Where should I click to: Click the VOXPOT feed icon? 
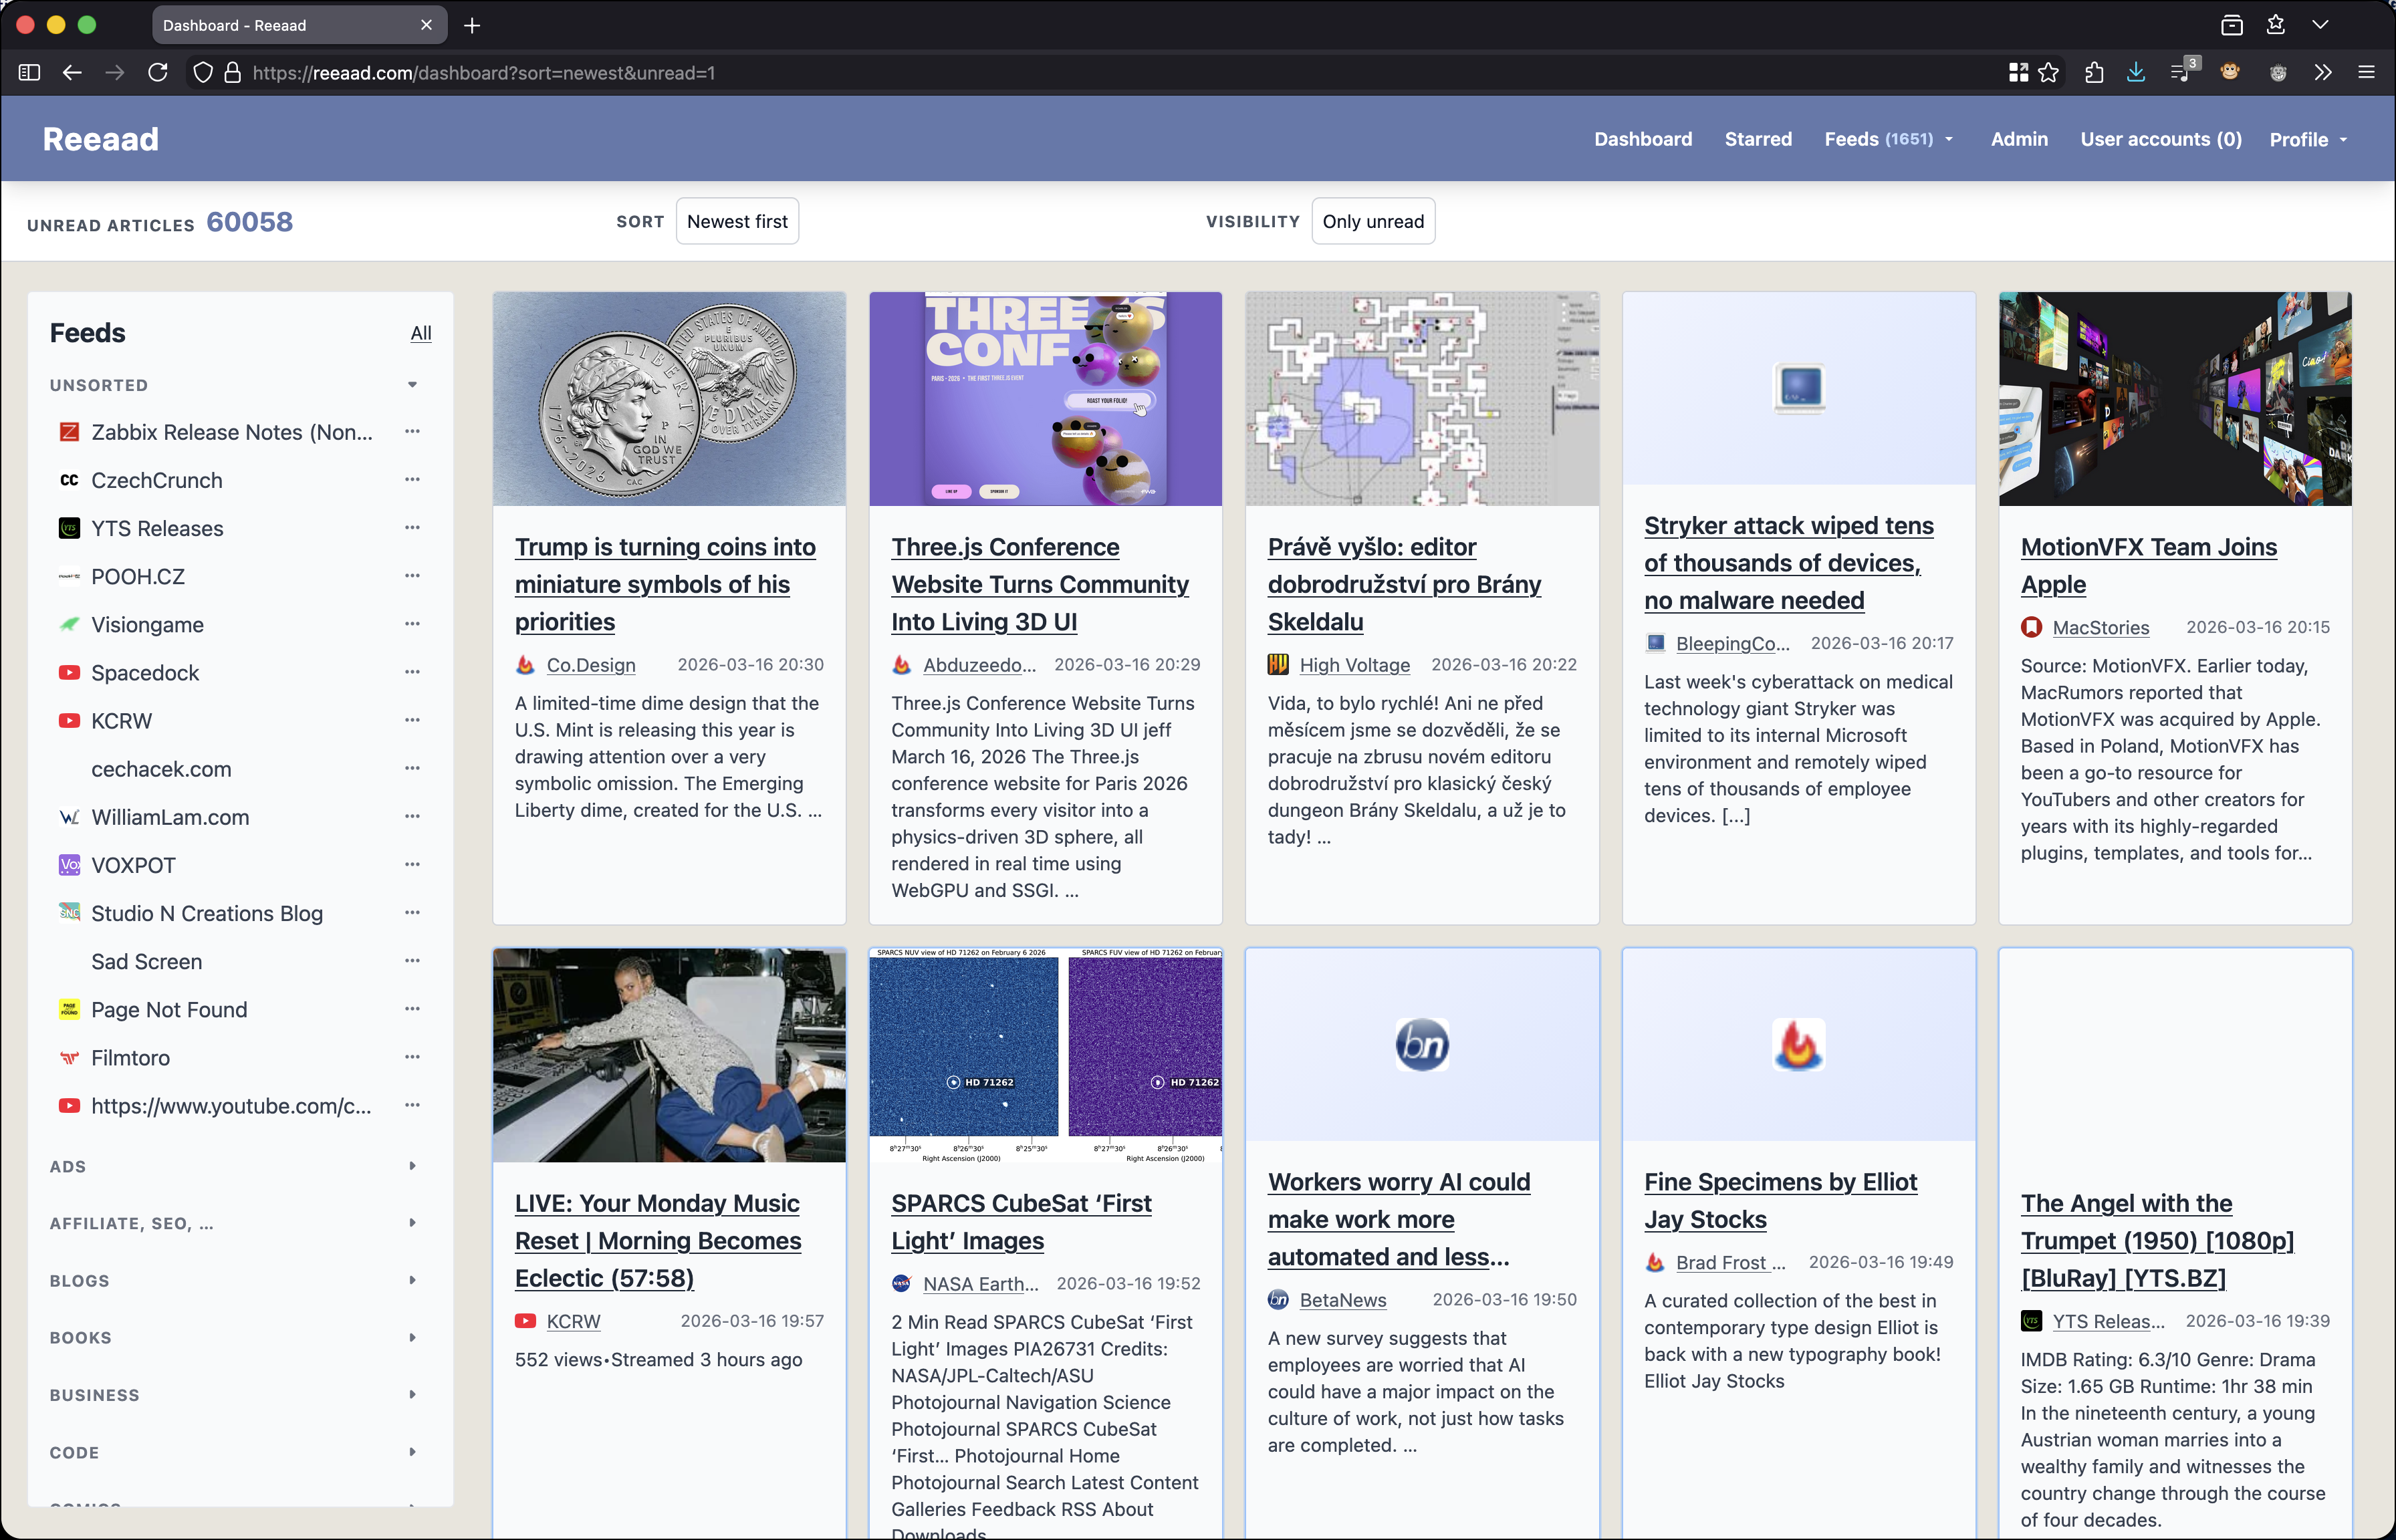click(68, 865)
